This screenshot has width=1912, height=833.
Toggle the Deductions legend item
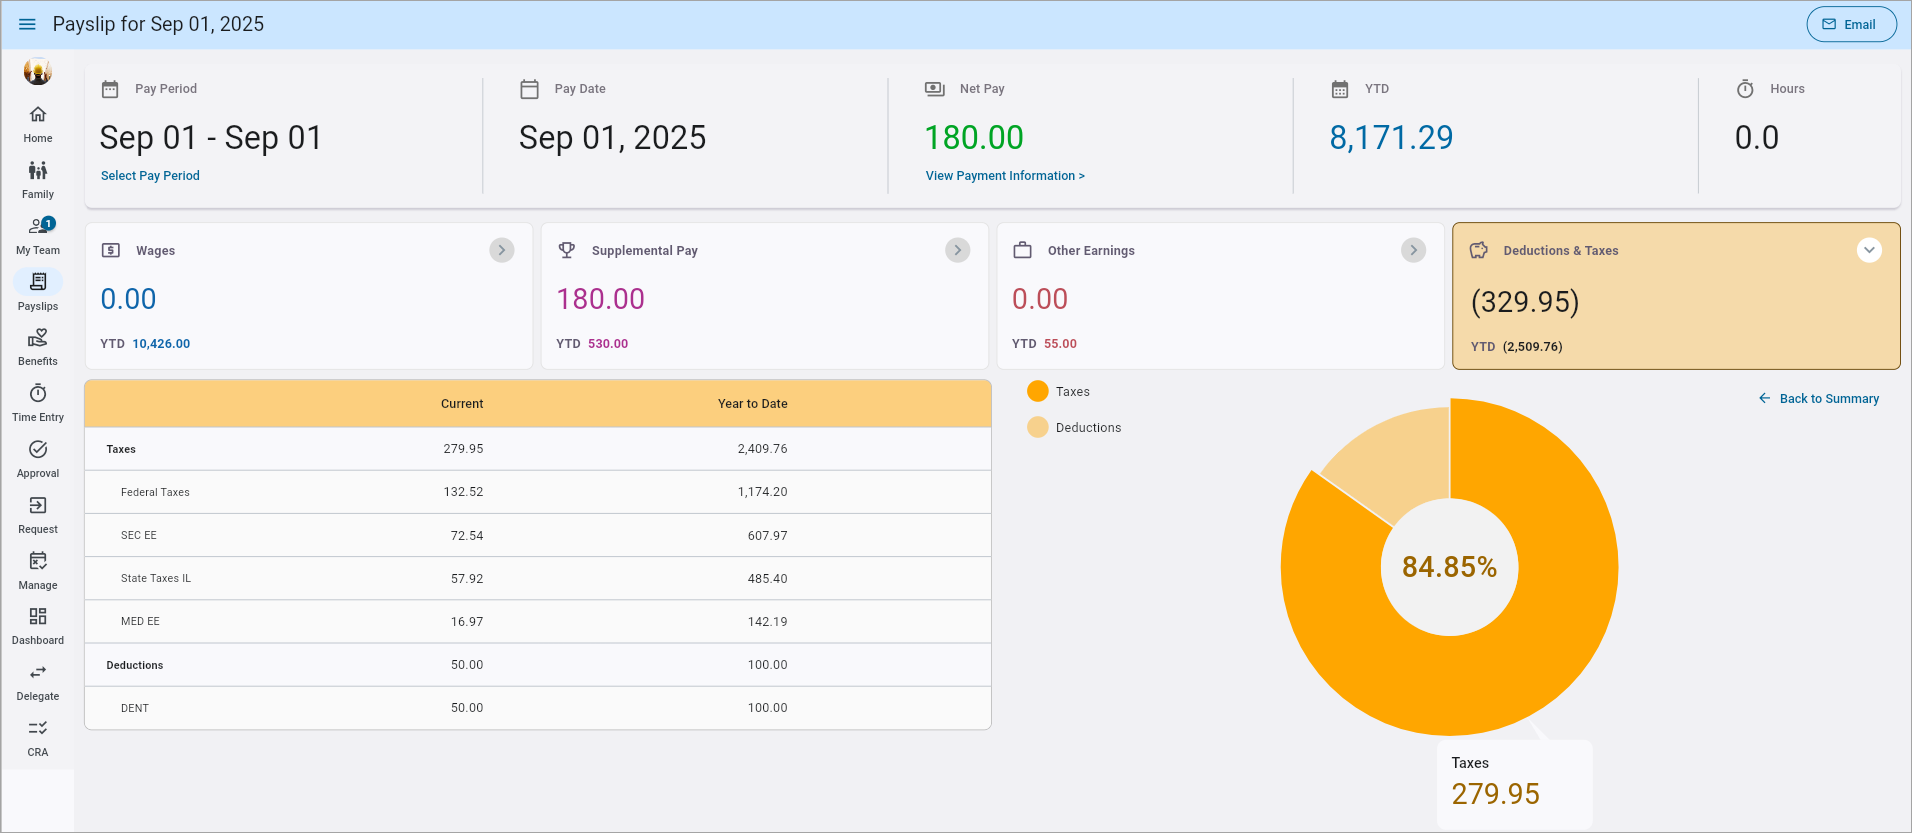pos(1074,428)
